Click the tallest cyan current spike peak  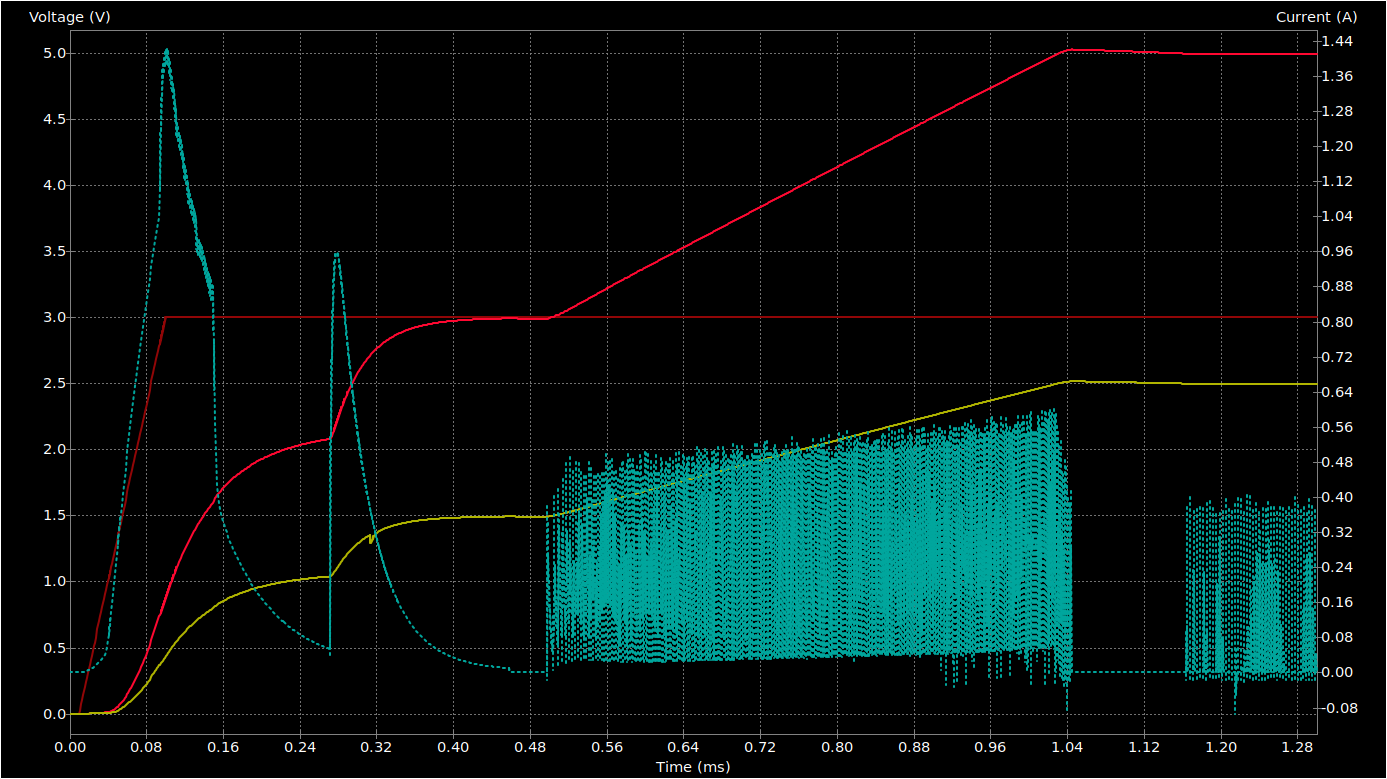tap(166, 50)
